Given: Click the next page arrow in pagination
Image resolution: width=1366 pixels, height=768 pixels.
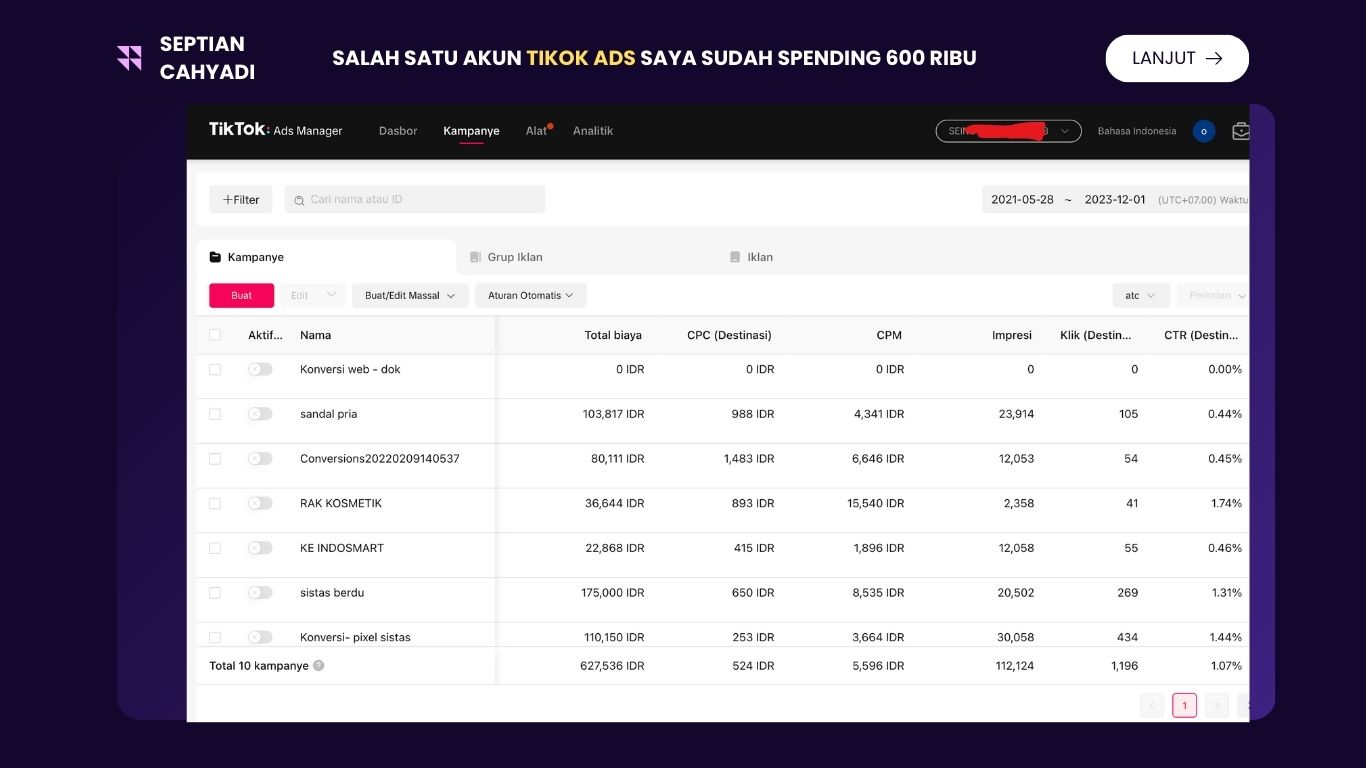Looking at the screenshot, I should tap(1216, 705).
